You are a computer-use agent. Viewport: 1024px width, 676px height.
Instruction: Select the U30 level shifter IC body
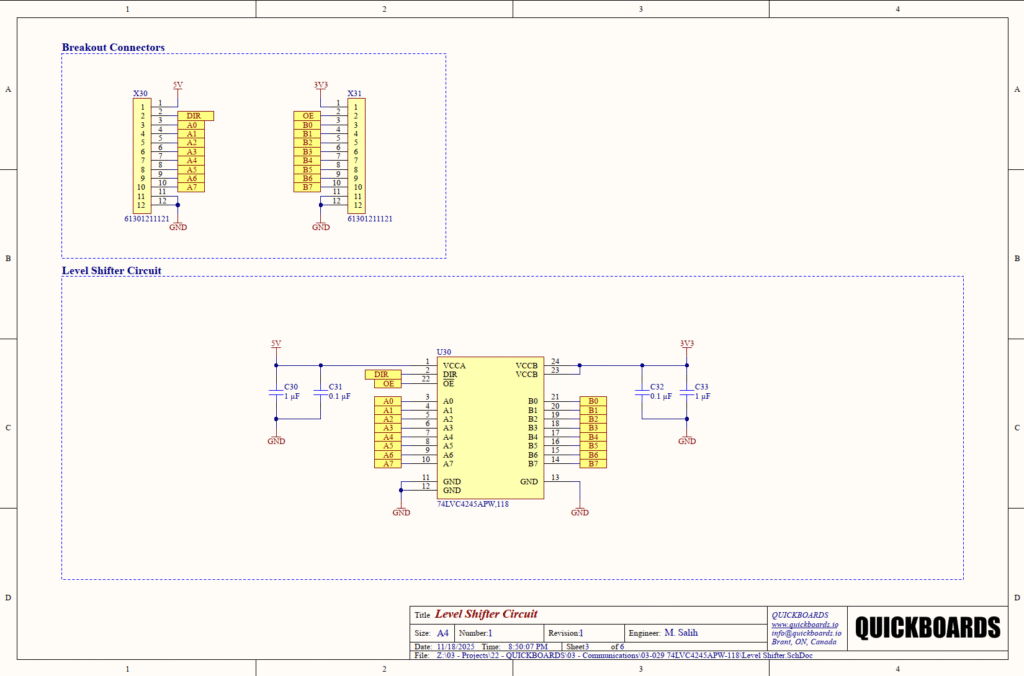pyautogui.click(x=490, y=427)
